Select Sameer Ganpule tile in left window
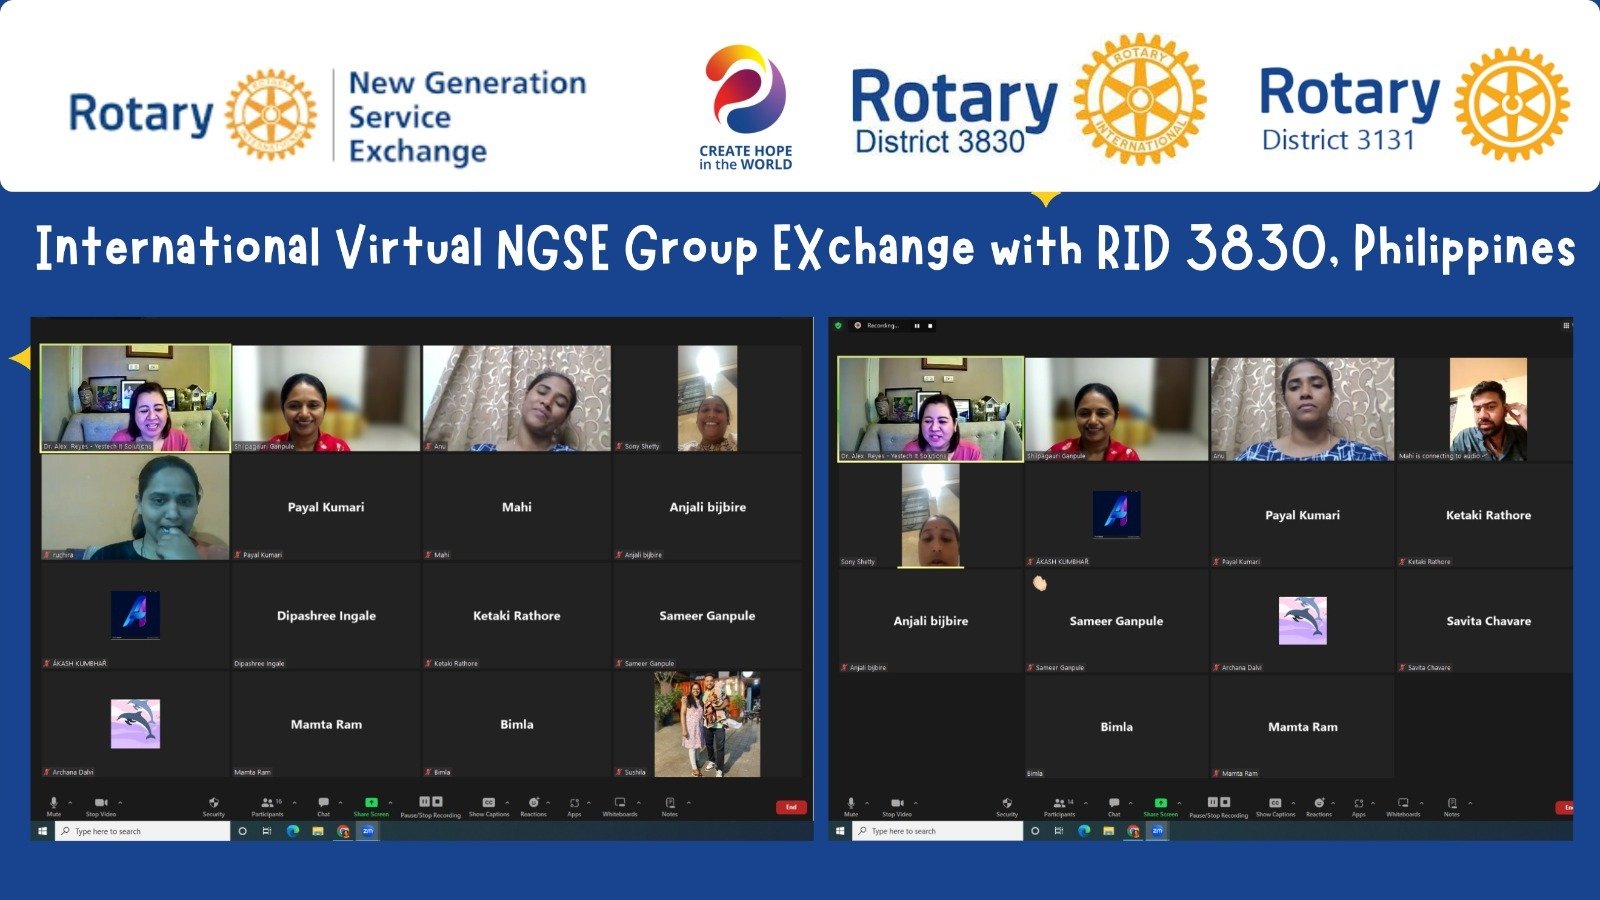 tap(707, 615)
